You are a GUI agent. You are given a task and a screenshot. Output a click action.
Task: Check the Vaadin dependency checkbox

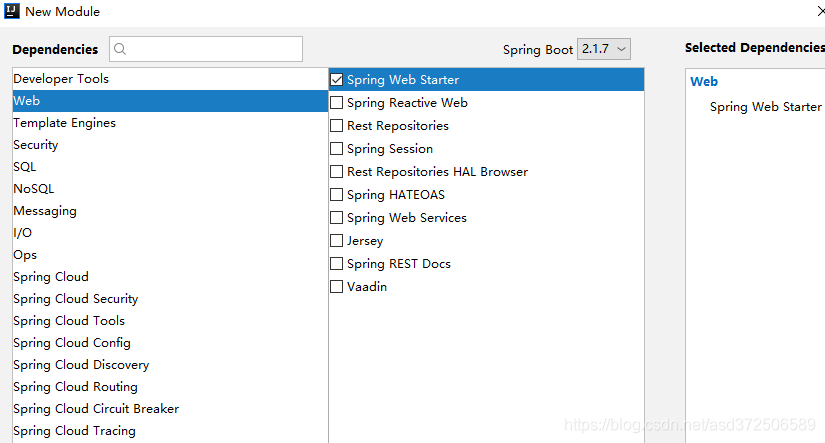coord(336,287)
